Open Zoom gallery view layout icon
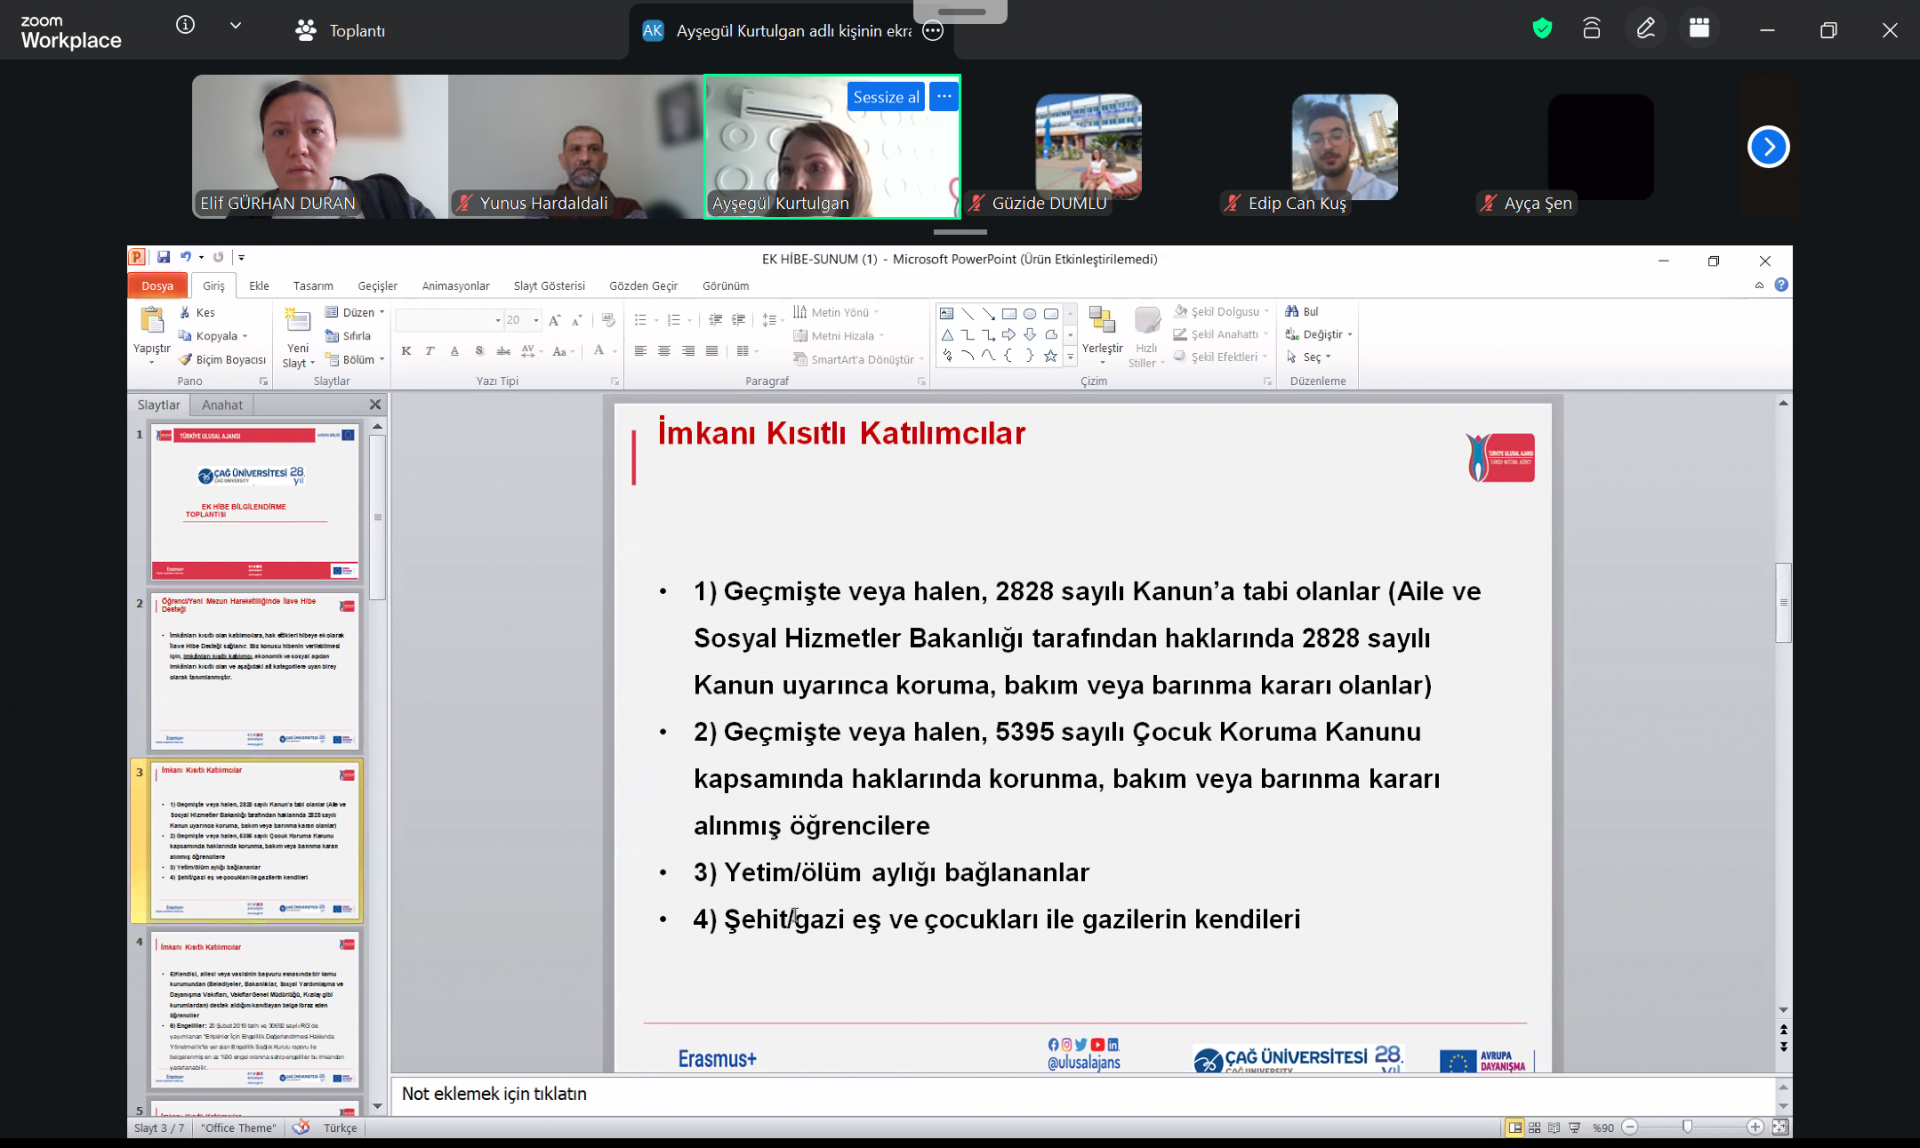Viewport: 1920px width, 1148px height. (1699, 29)
